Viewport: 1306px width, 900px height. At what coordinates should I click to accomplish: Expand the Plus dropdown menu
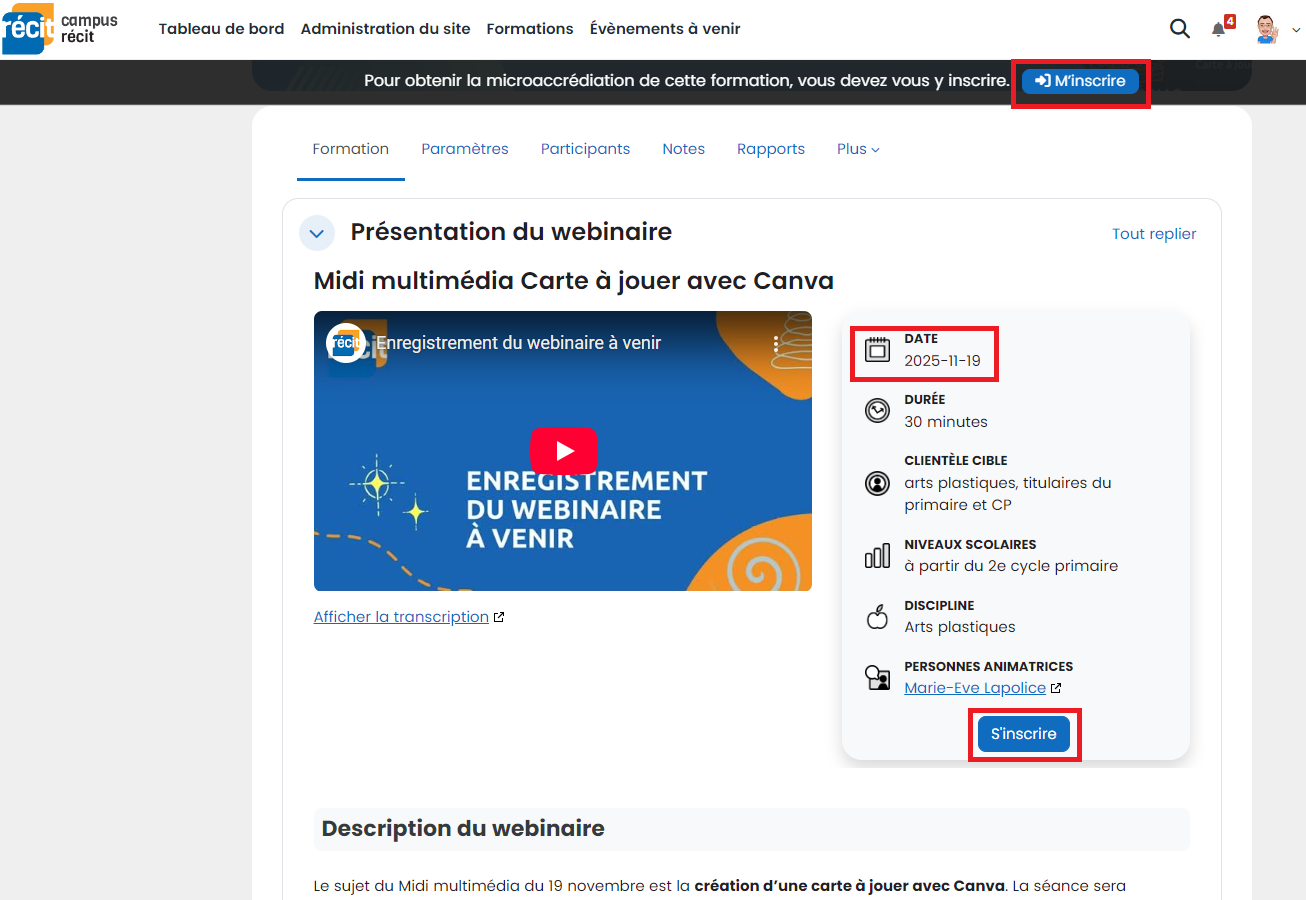click(857, 148)
